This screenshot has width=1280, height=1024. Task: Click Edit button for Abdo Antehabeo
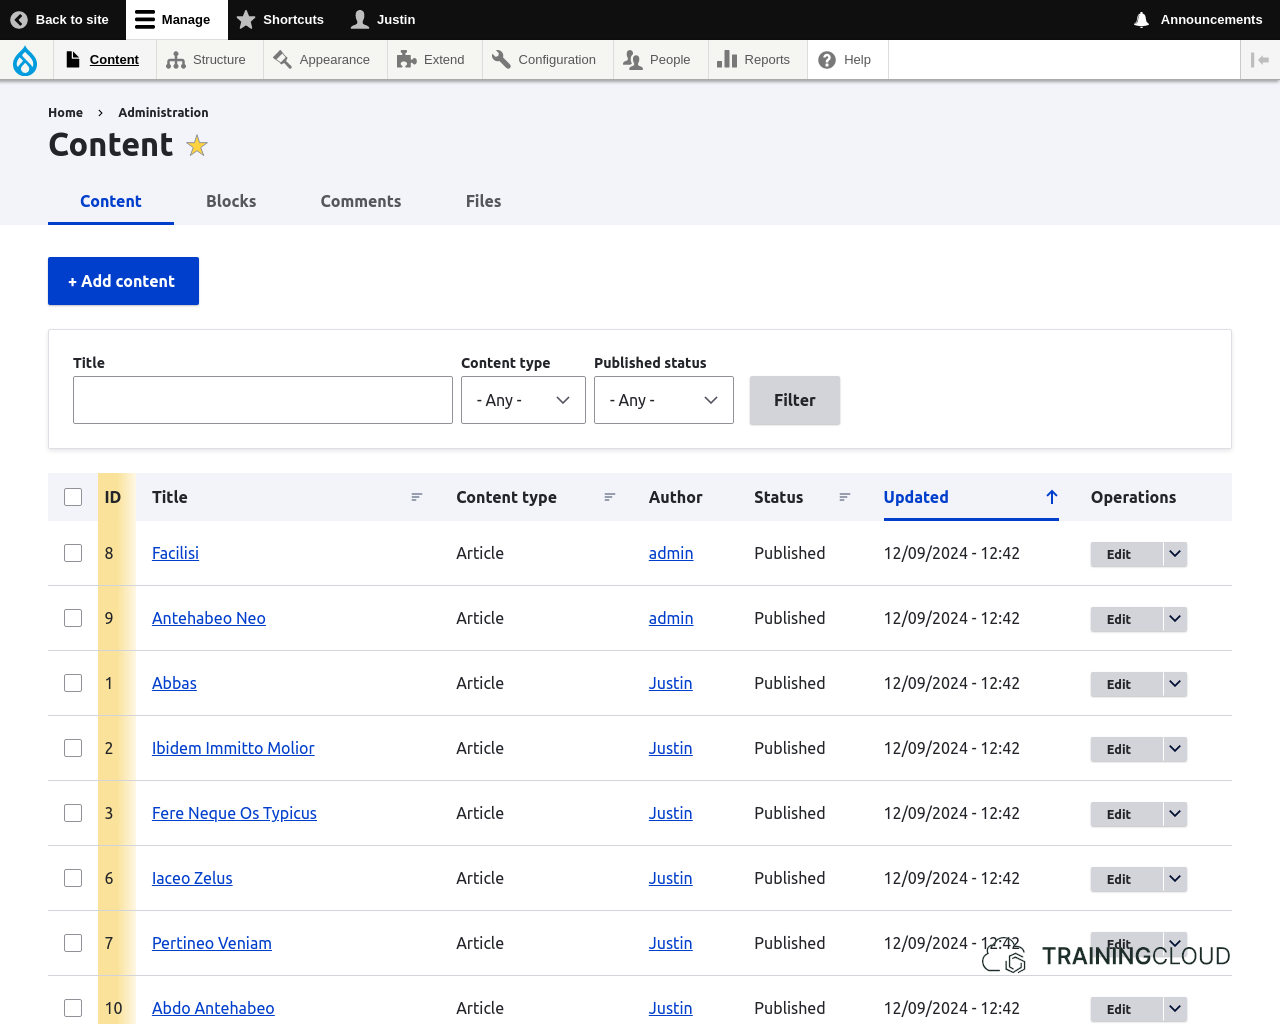(x=1127, y=1009)
